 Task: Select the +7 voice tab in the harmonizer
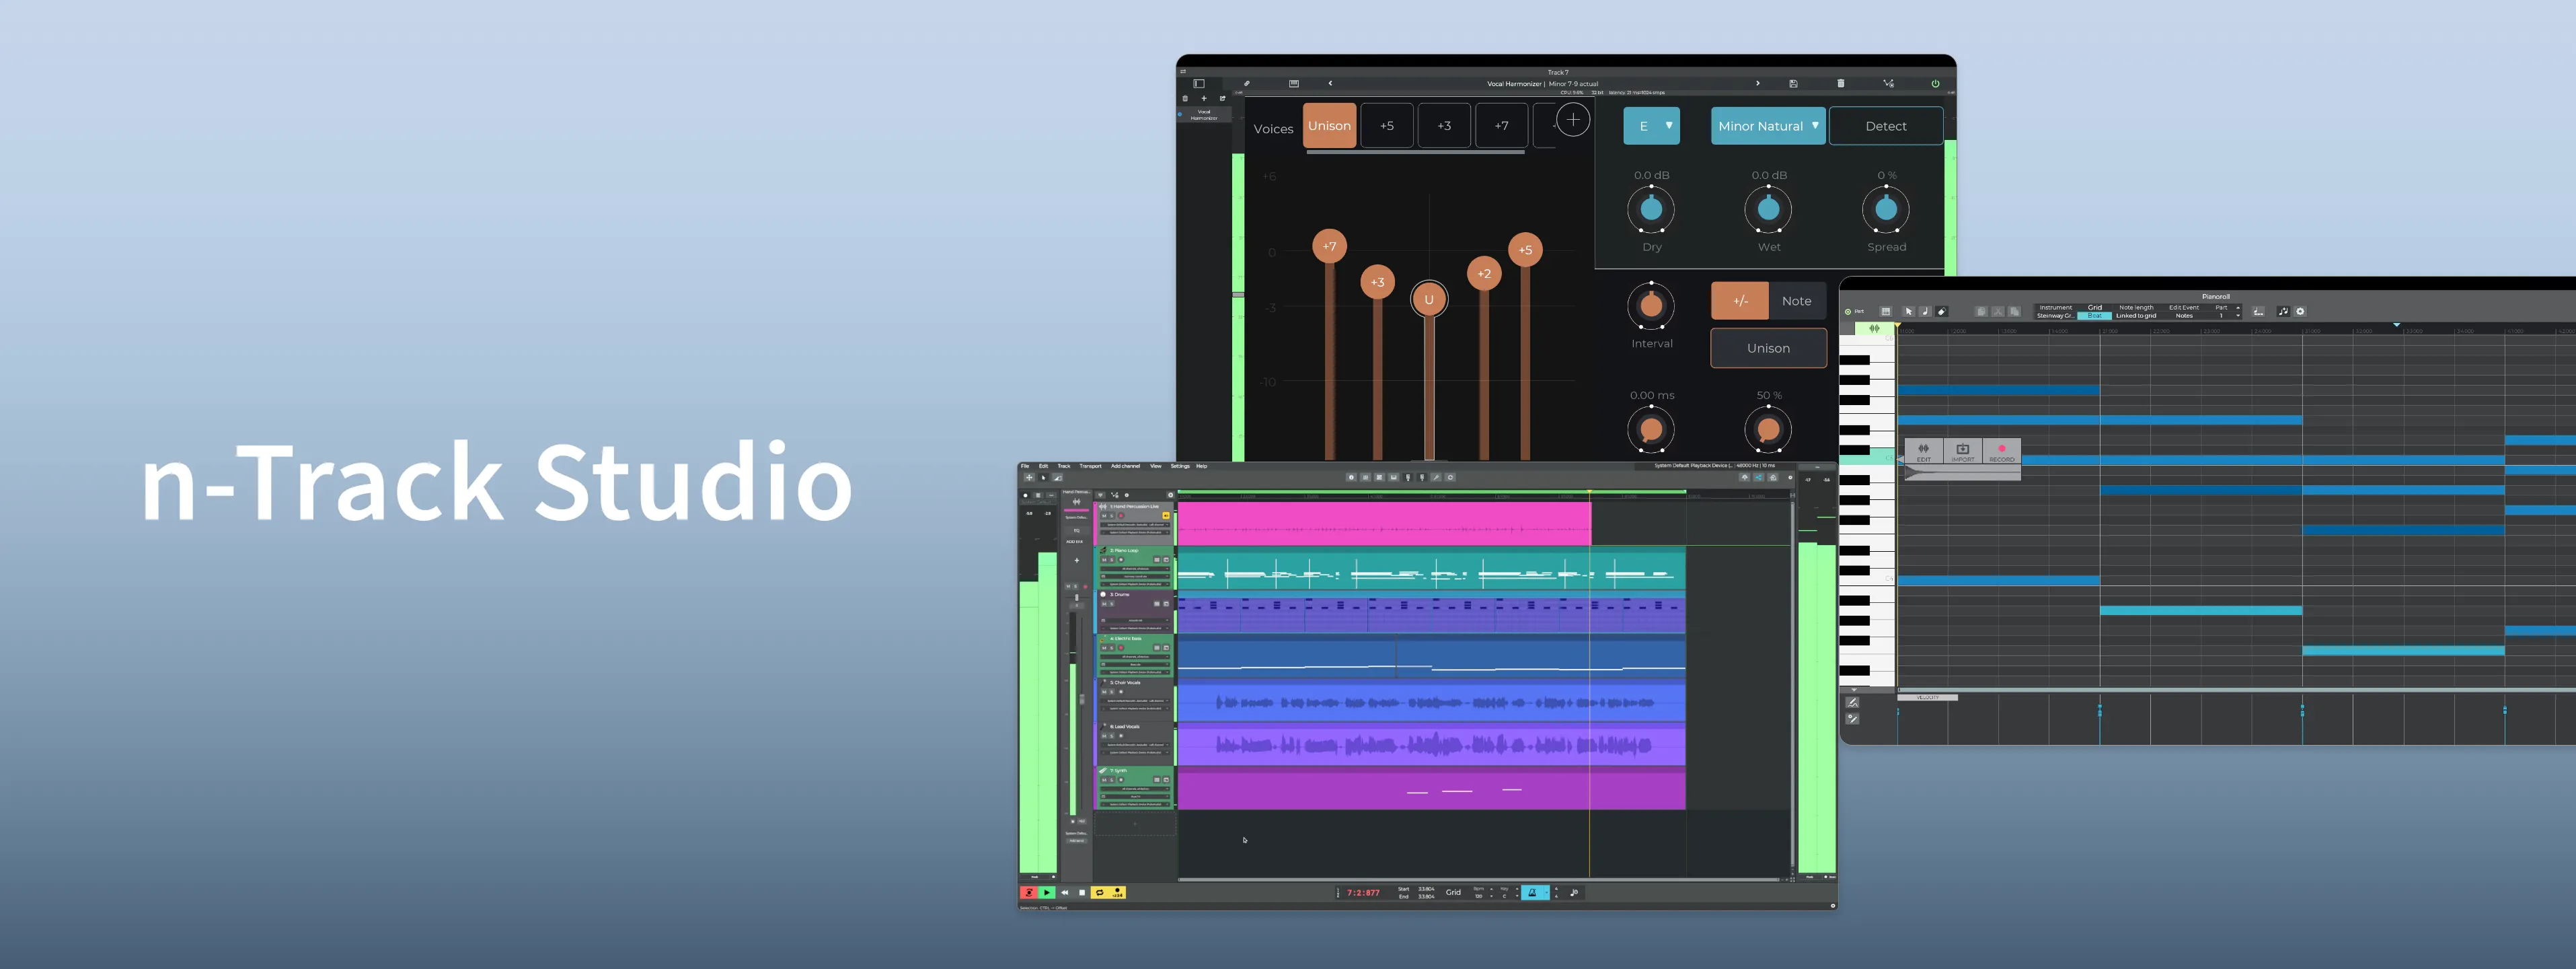(x=1501, y=126)
